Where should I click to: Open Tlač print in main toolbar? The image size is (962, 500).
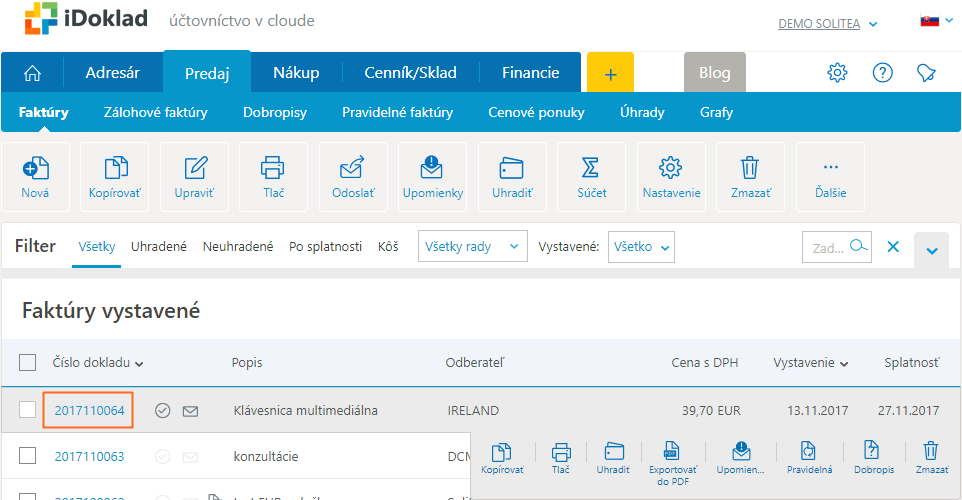(x=272, y=177)
